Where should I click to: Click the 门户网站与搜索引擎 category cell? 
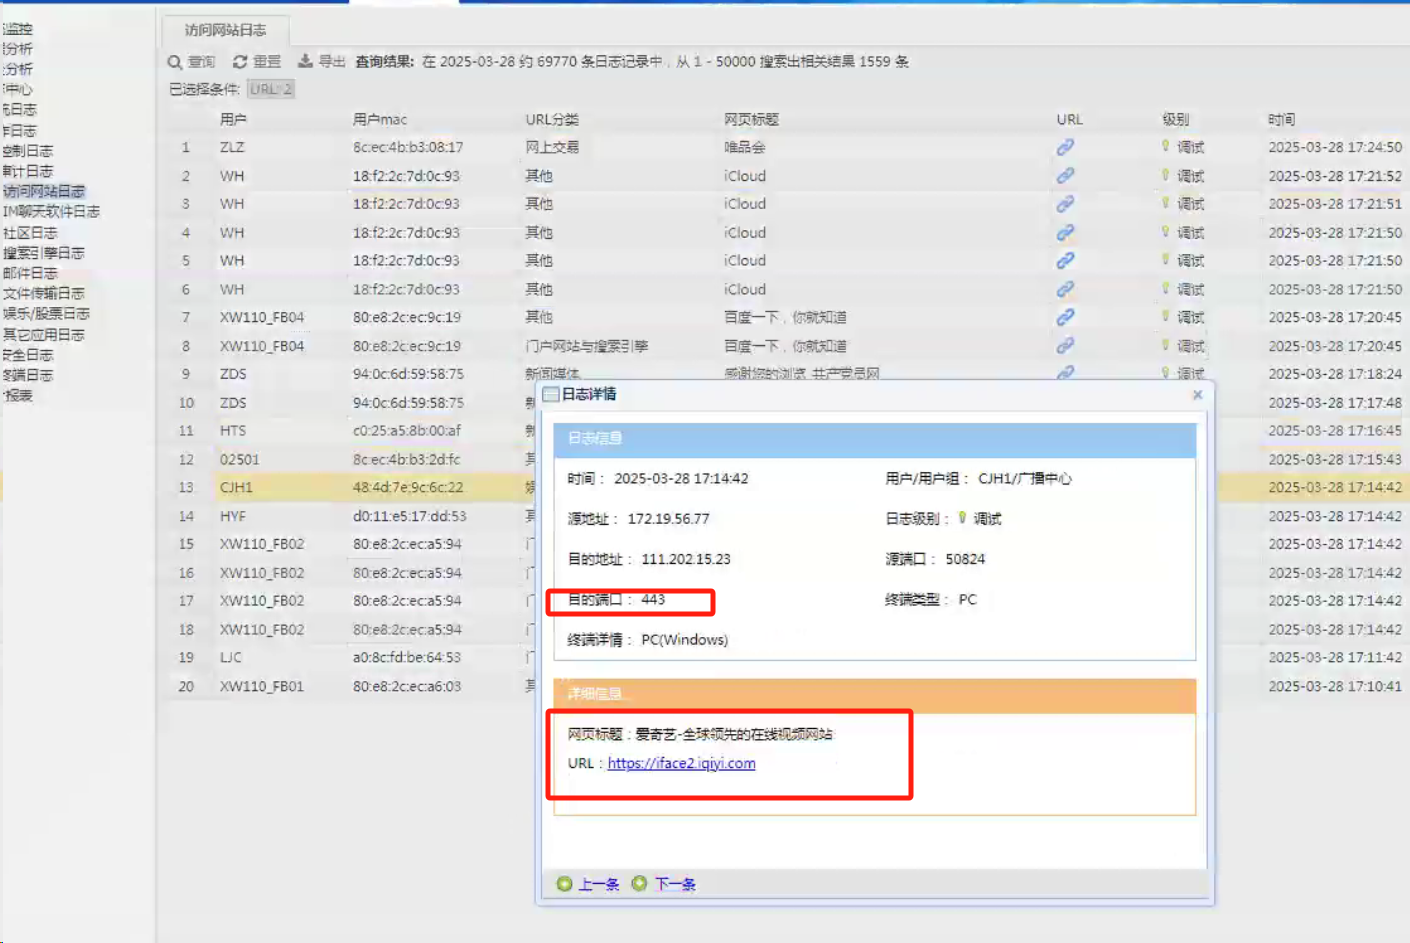tap(587, 346)
